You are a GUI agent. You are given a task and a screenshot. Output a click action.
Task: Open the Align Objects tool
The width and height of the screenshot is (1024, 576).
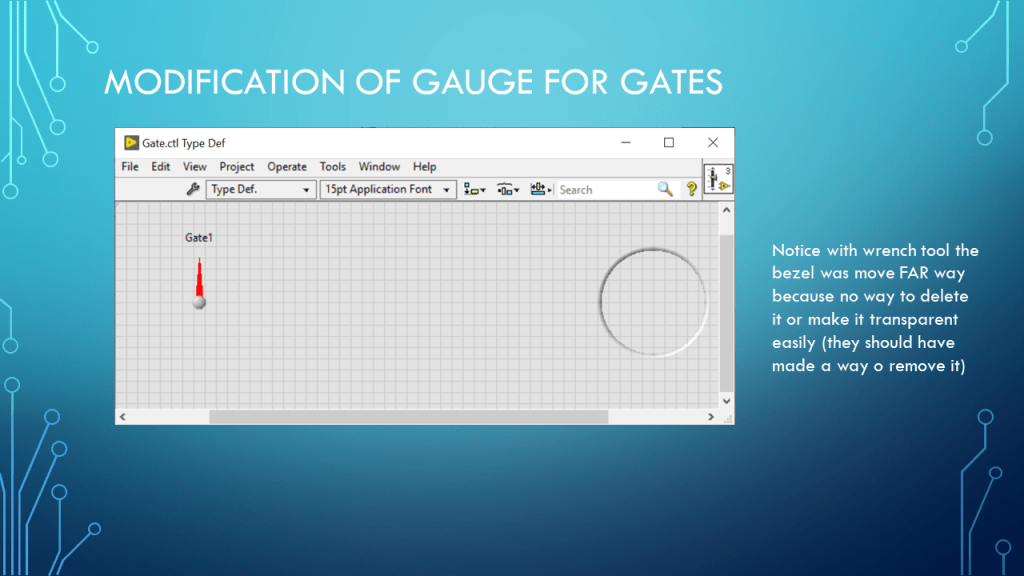pyautogui.click(x=474, y=189)
